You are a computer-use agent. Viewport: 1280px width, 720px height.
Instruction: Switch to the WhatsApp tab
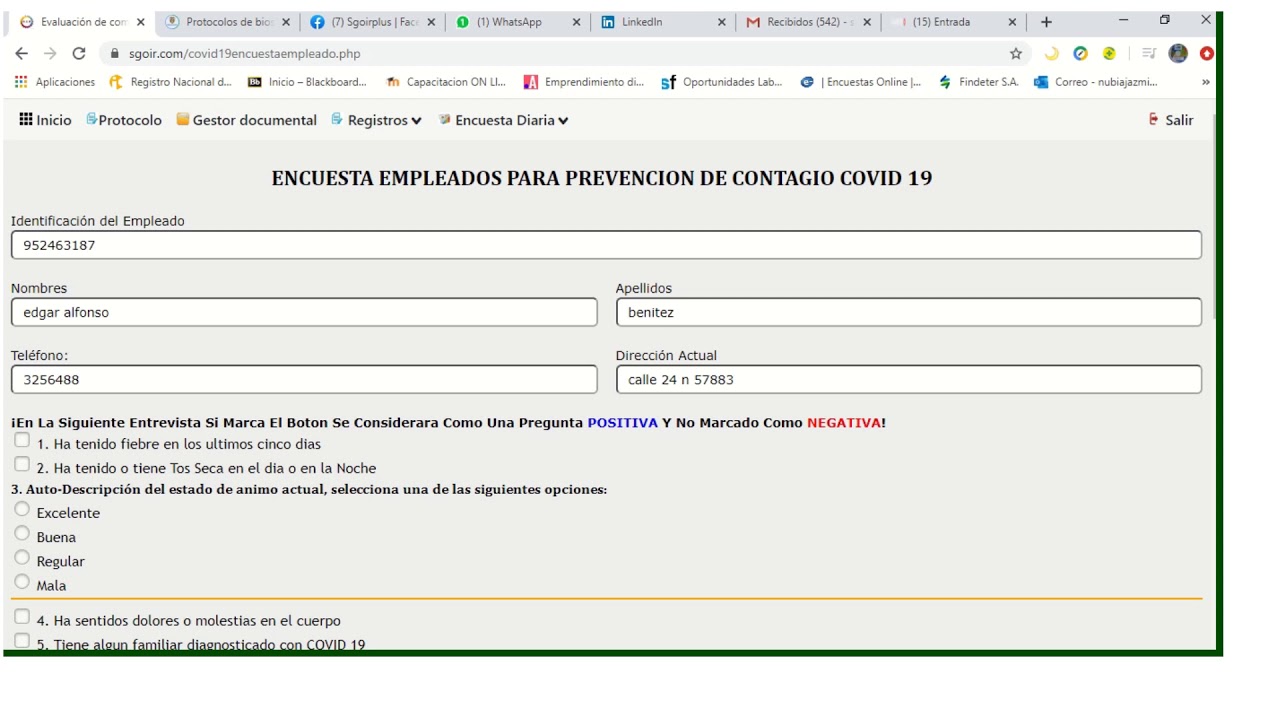[517, 22]
